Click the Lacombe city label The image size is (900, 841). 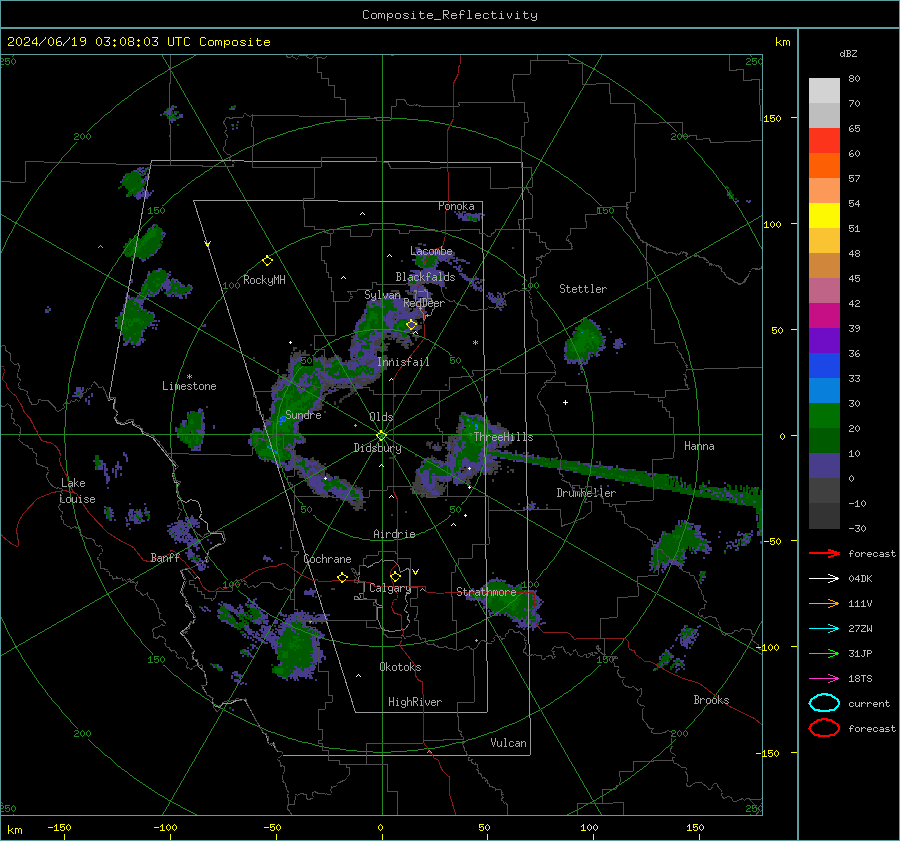[431, 251]
